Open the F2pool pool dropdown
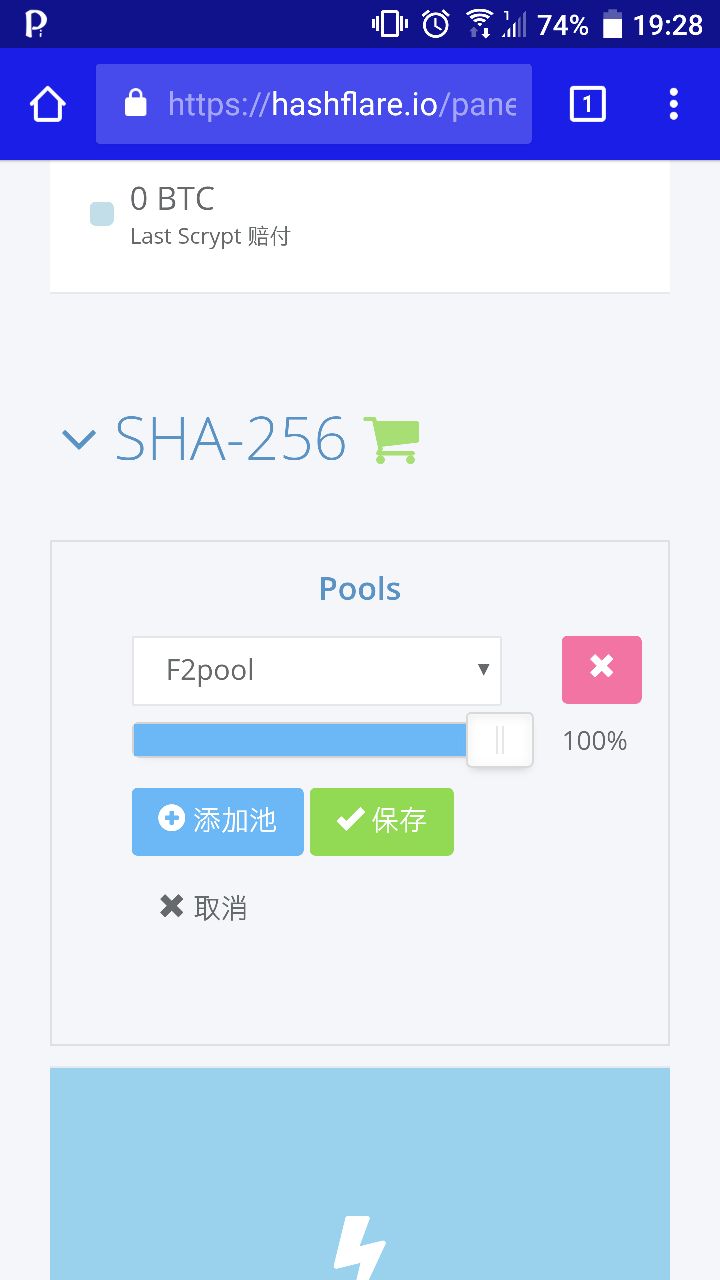 (x=317, y=671)
